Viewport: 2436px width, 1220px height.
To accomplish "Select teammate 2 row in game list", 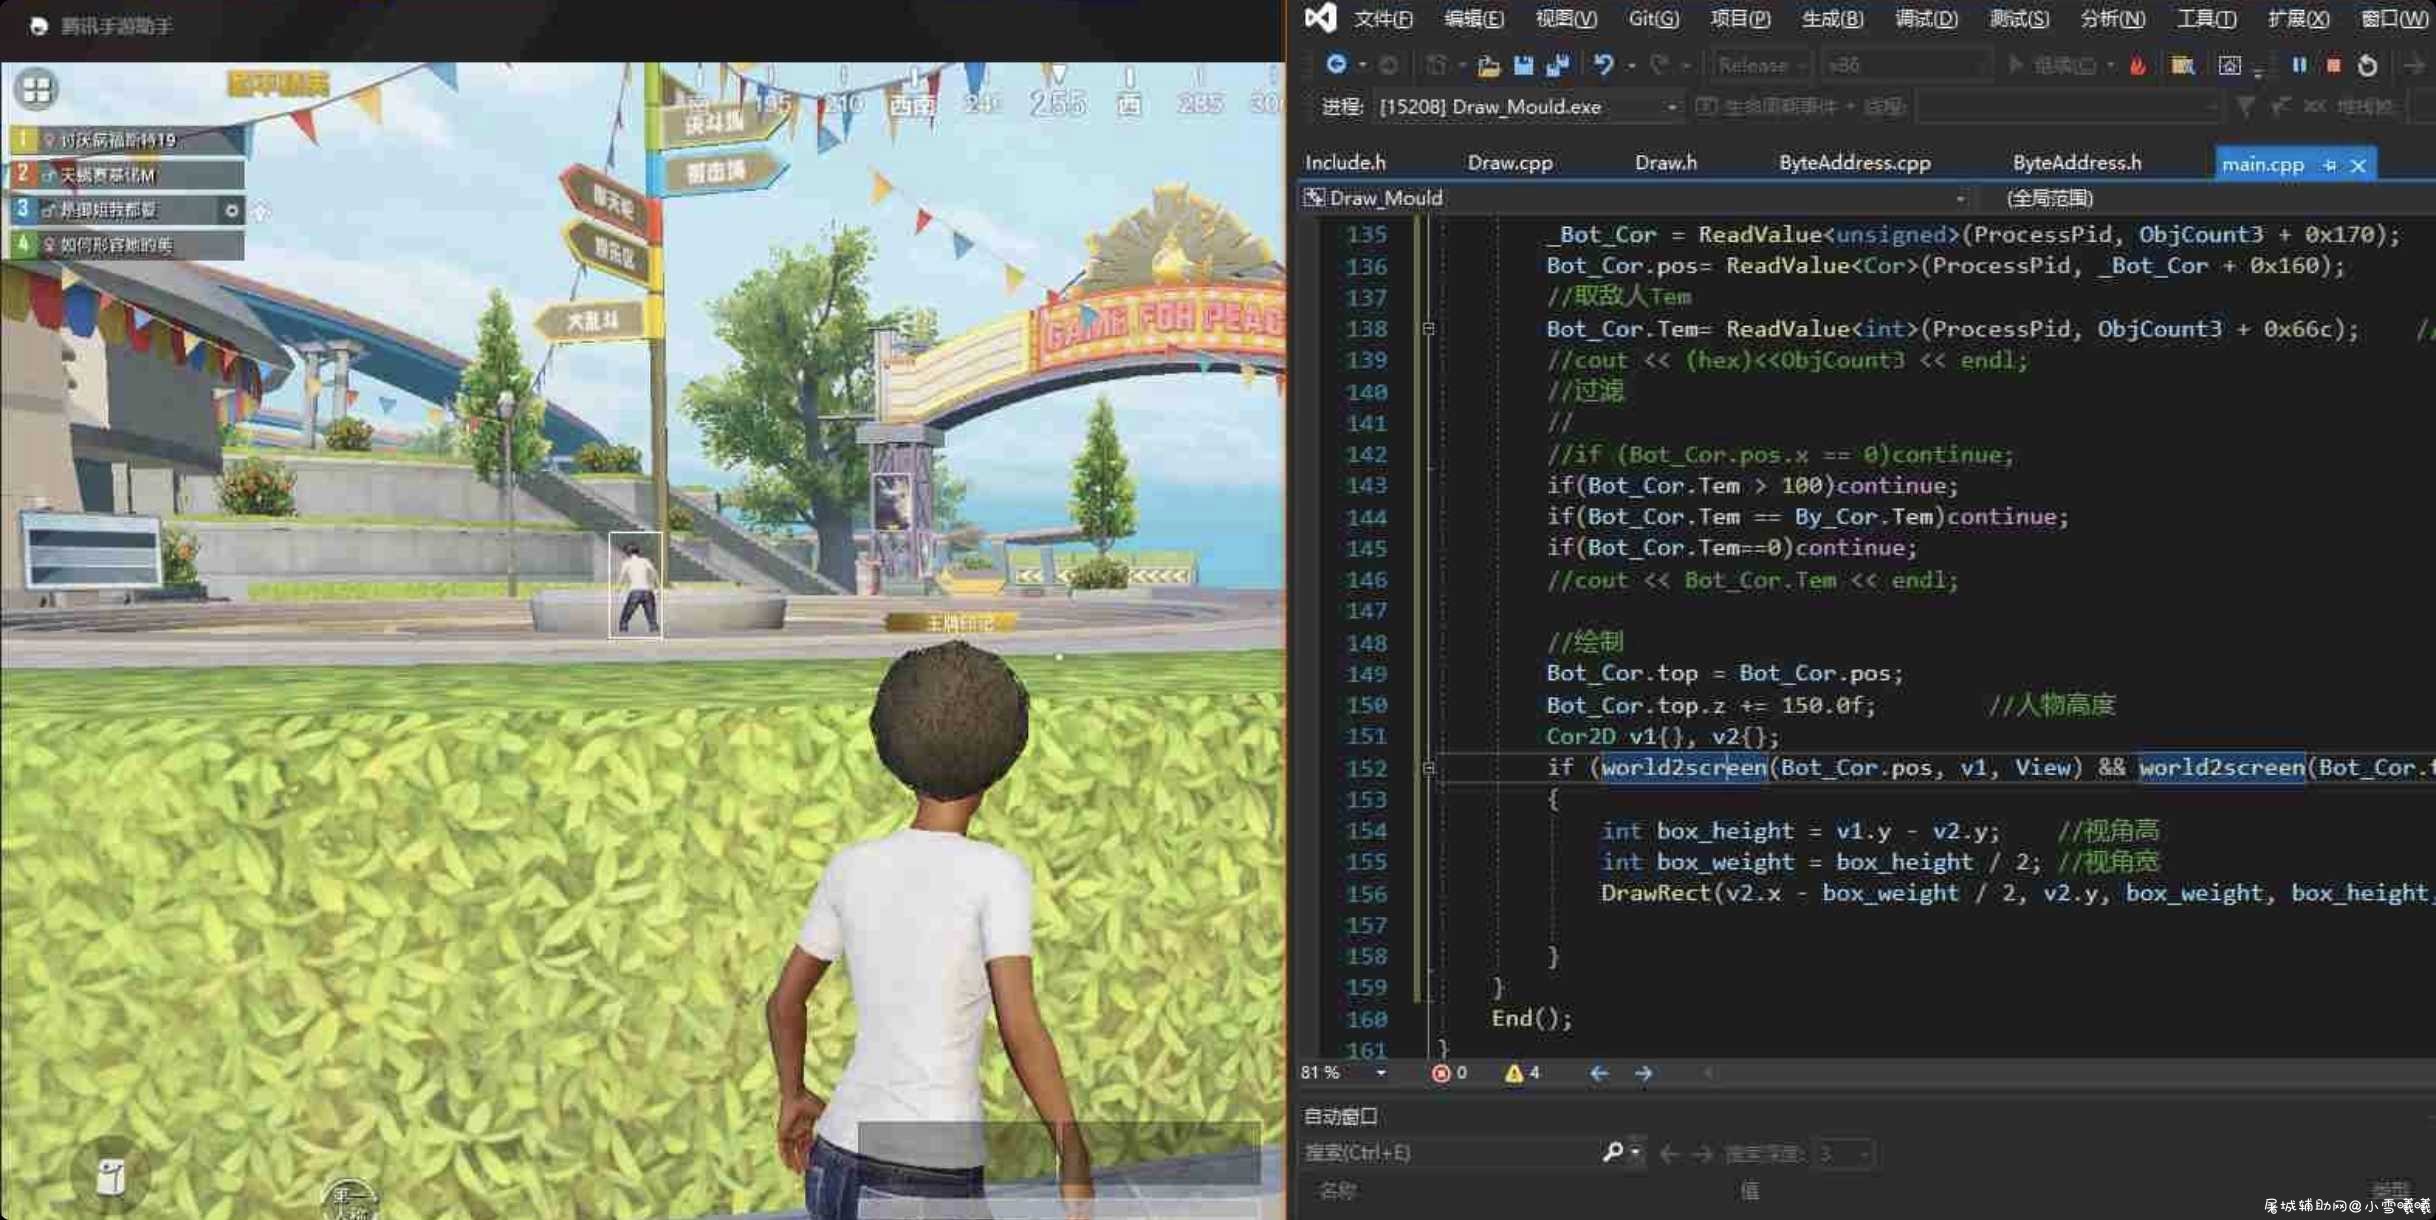I will (127, 175).
